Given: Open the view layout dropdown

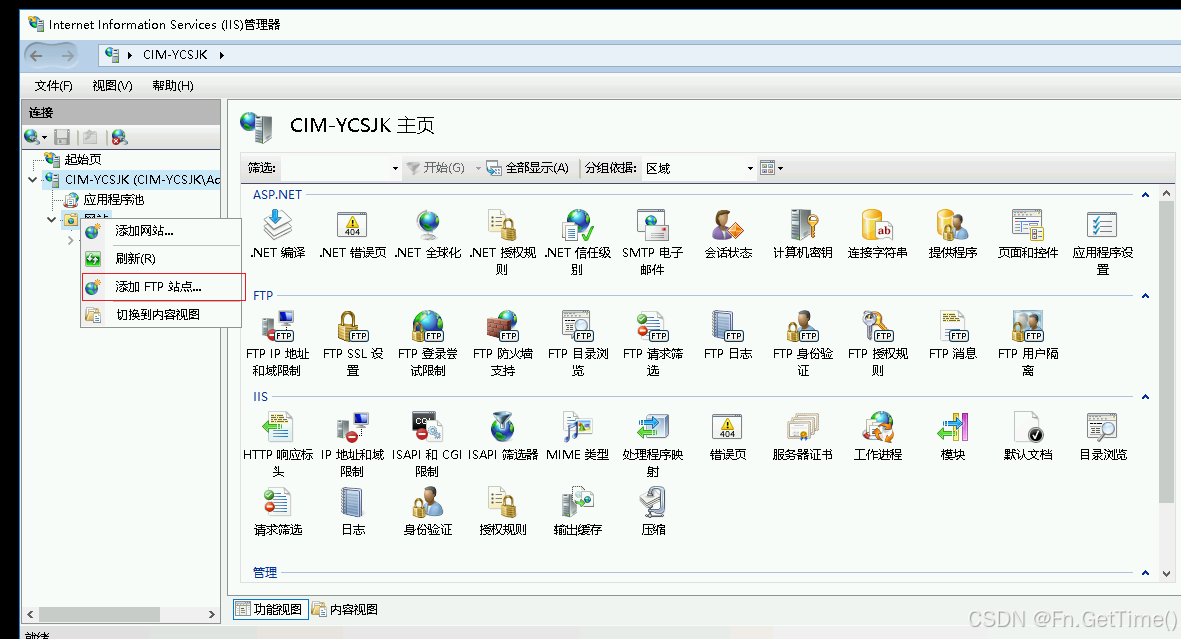Looking at the screenshot, I should click(771, 168).
